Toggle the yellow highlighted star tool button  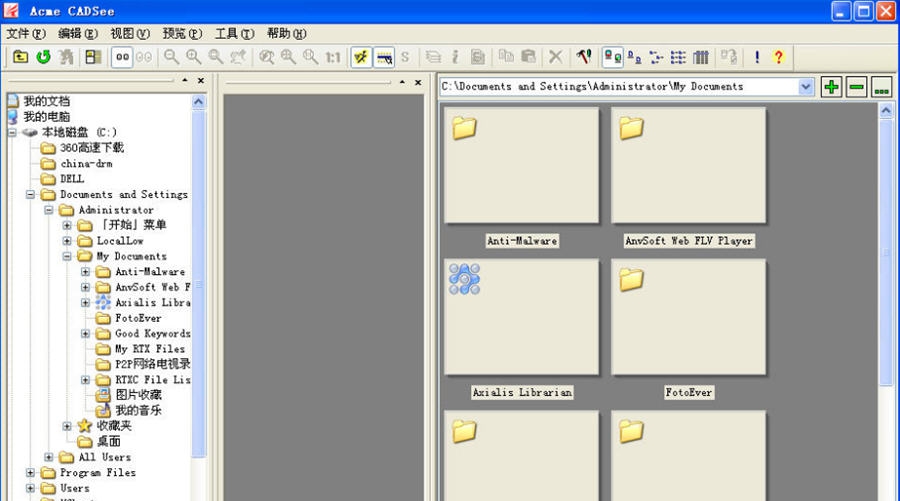tap(361, 57)
